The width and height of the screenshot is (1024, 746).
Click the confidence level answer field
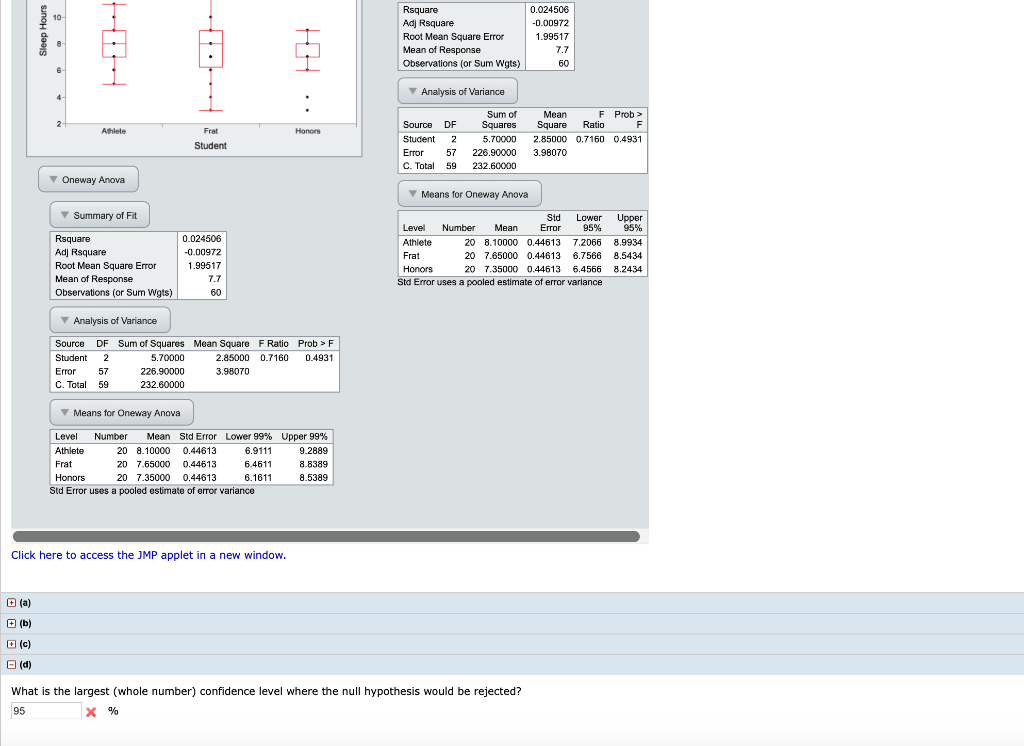(x=46, y=711)
